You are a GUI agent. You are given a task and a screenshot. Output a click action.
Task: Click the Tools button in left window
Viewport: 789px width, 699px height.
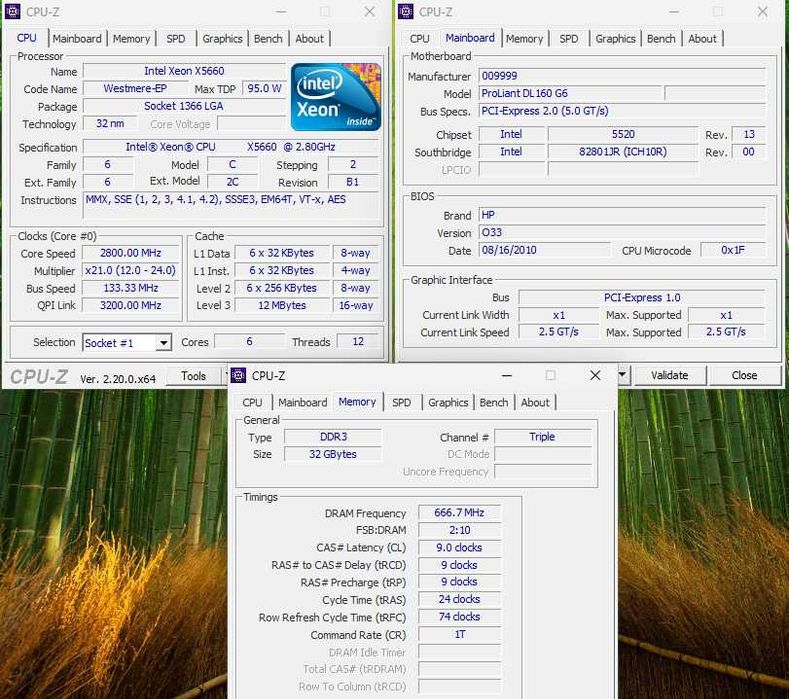(x=194, y=376)
